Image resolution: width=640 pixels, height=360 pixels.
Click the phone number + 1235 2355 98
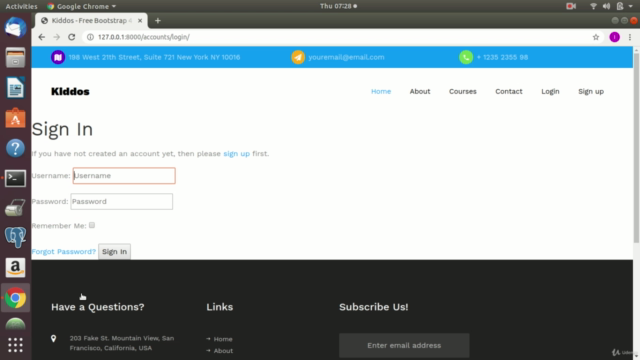(x=502, y=57)
